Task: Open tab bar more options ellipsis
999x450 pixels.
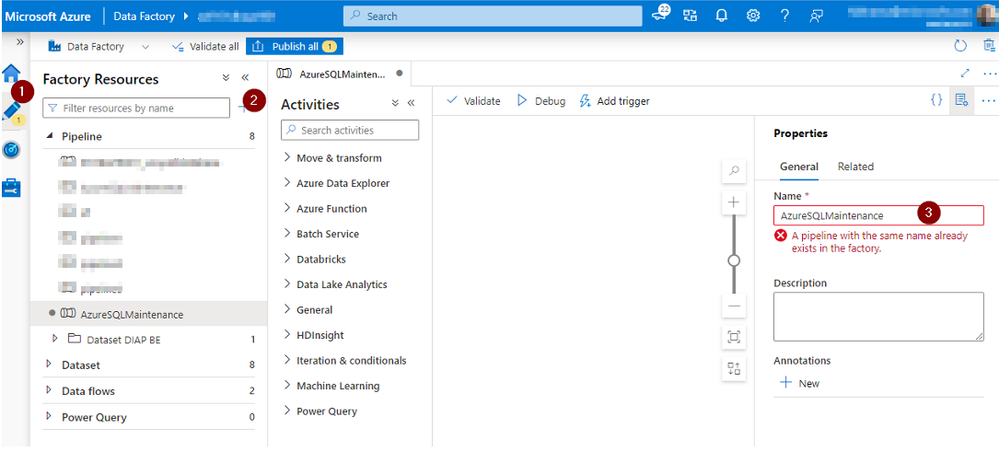Action: [989, 73]
